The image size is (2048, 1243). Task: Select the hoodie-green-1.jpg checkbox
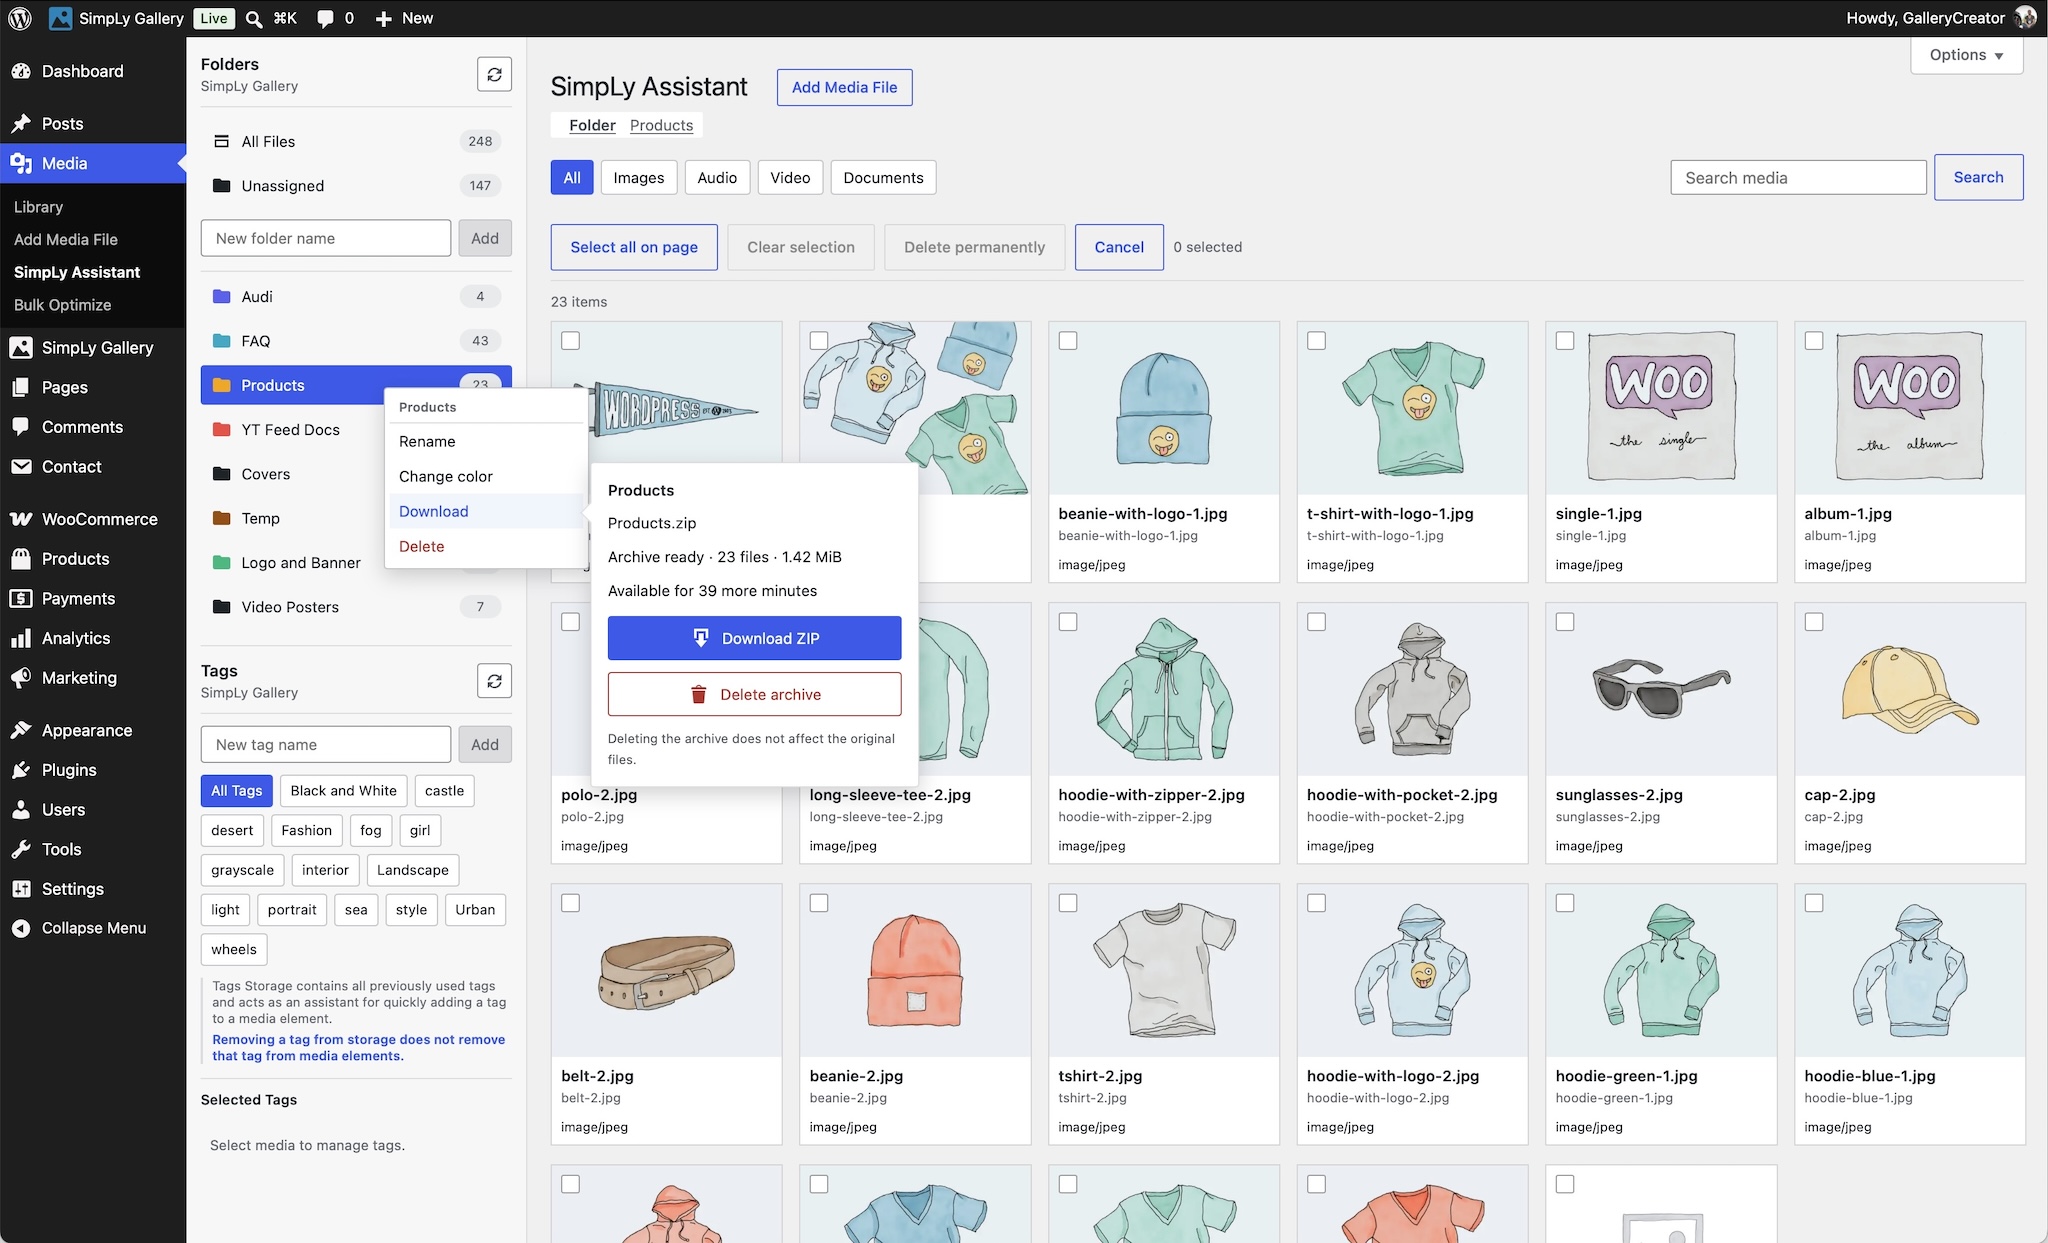click(x=1565, y=903)
